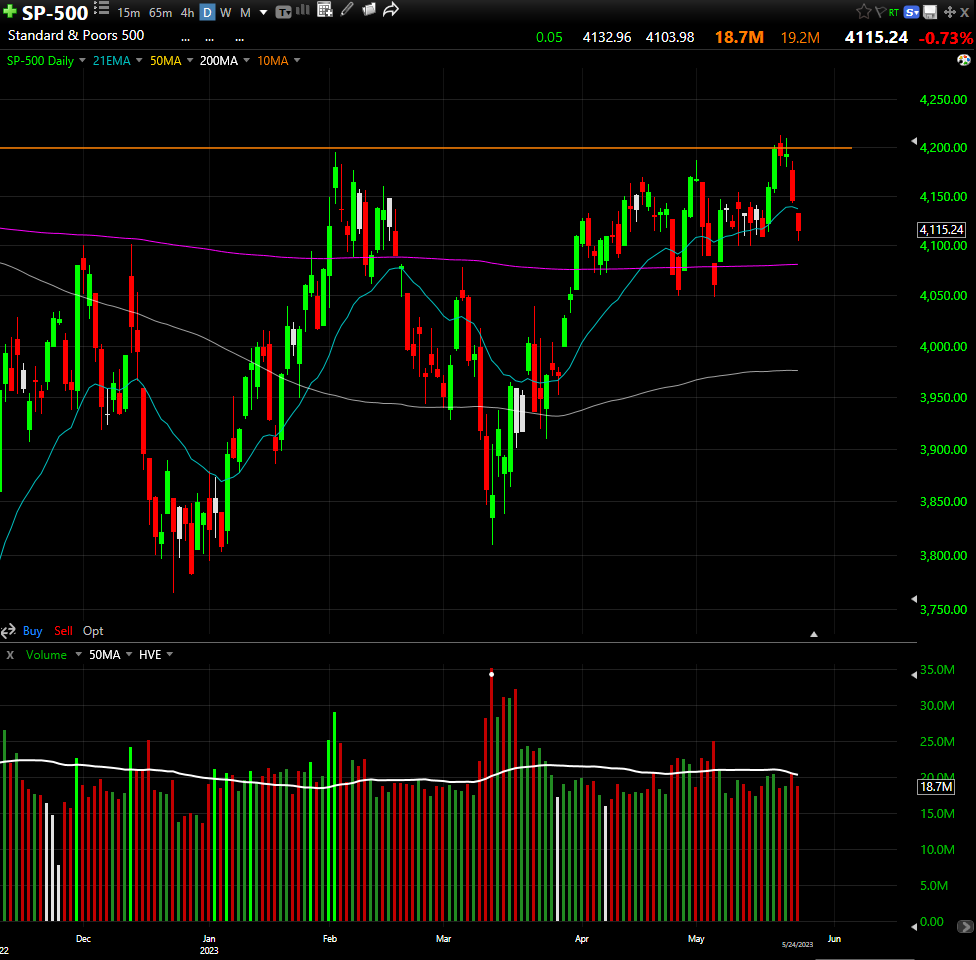
Task: Click the pane-collapse triangle above volume pane
Action: (x=814, y=634)
